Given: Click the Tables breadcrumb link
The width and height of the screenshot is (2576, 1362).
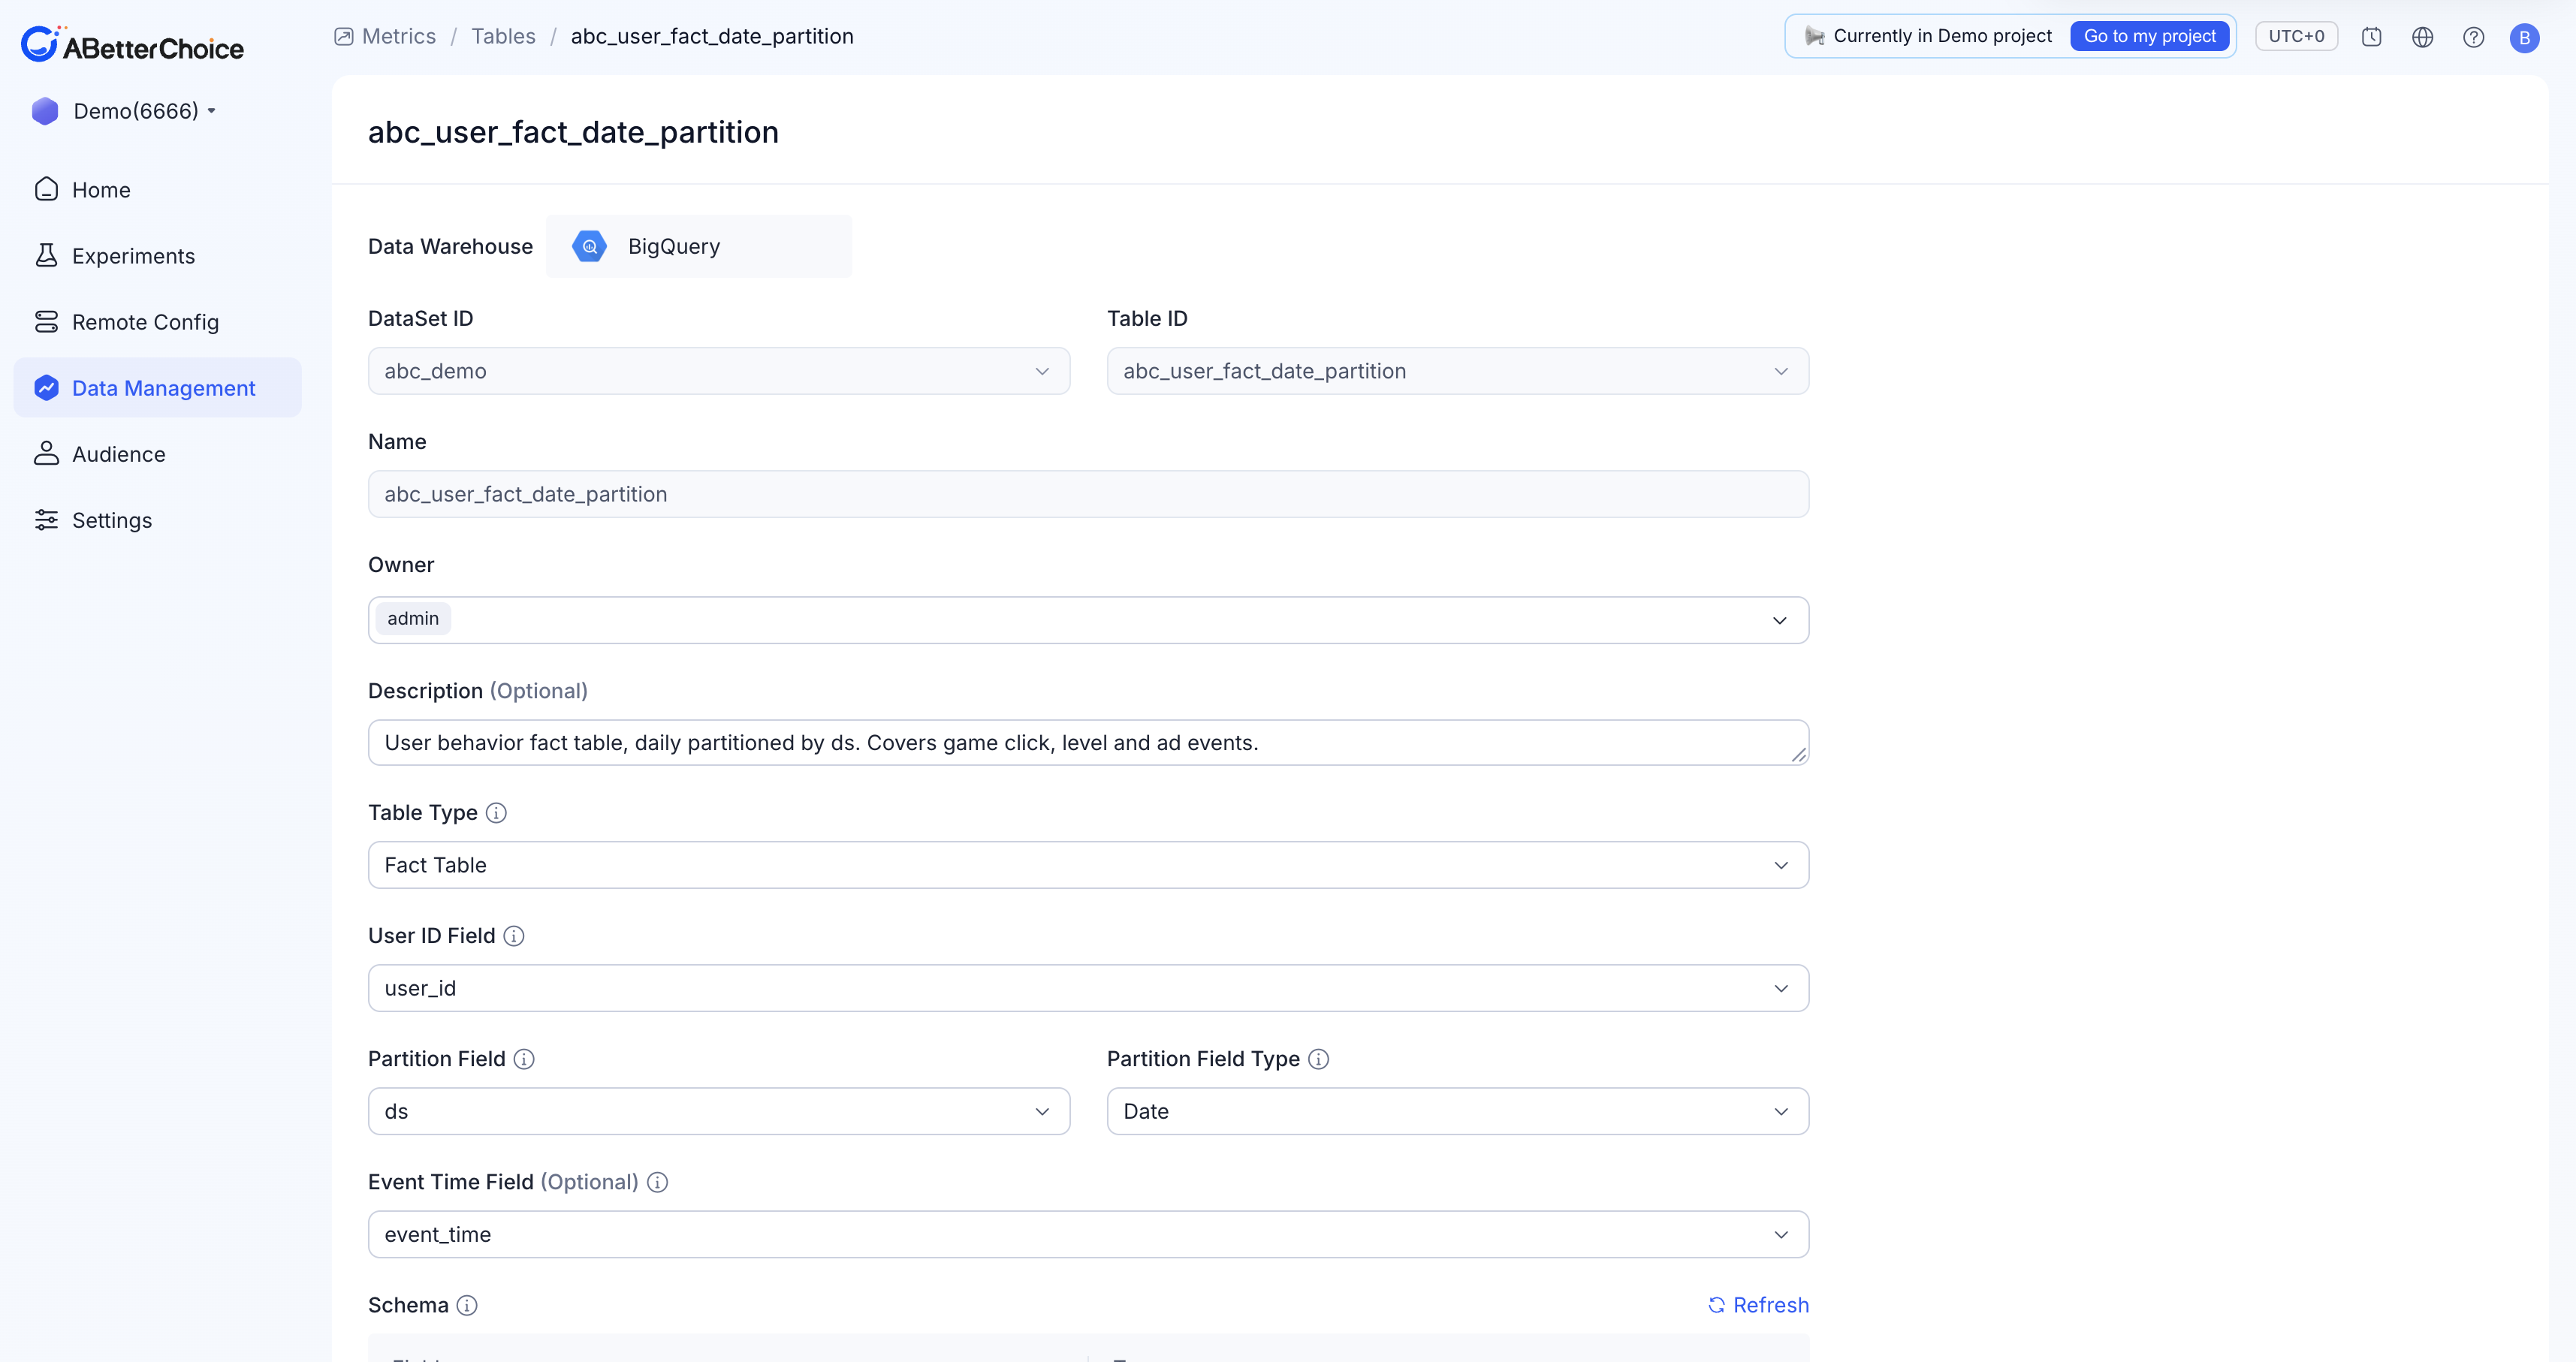Looking at the screenshot, I should [x=503, y=36].
